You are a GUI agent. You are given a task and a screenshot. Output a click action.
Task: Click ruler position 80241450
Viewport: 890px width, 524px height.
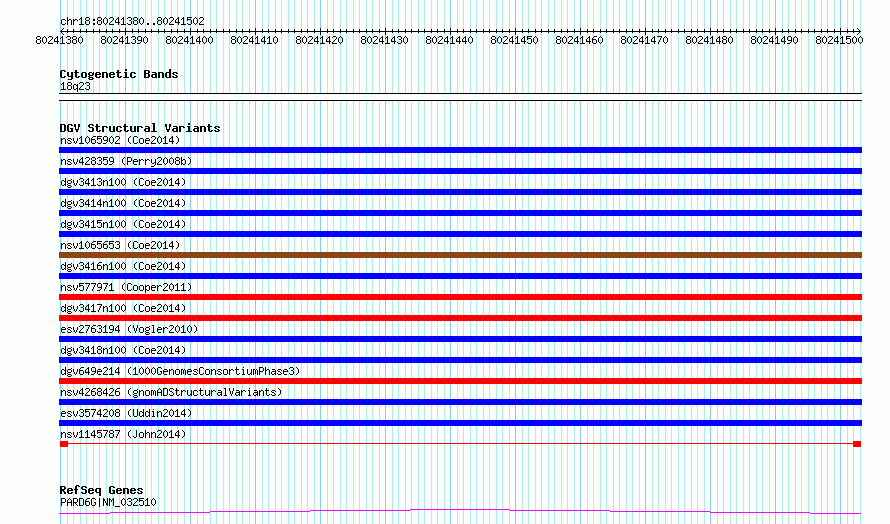point(514,40)
